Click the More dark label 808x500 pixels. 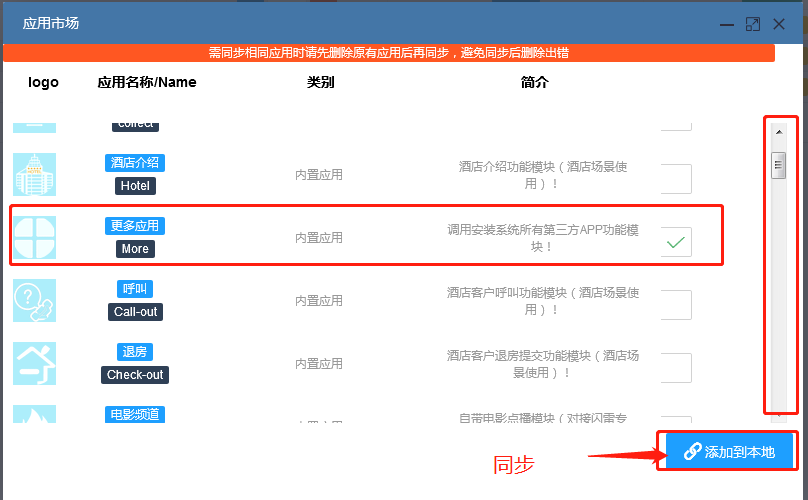tap(135, 249)
